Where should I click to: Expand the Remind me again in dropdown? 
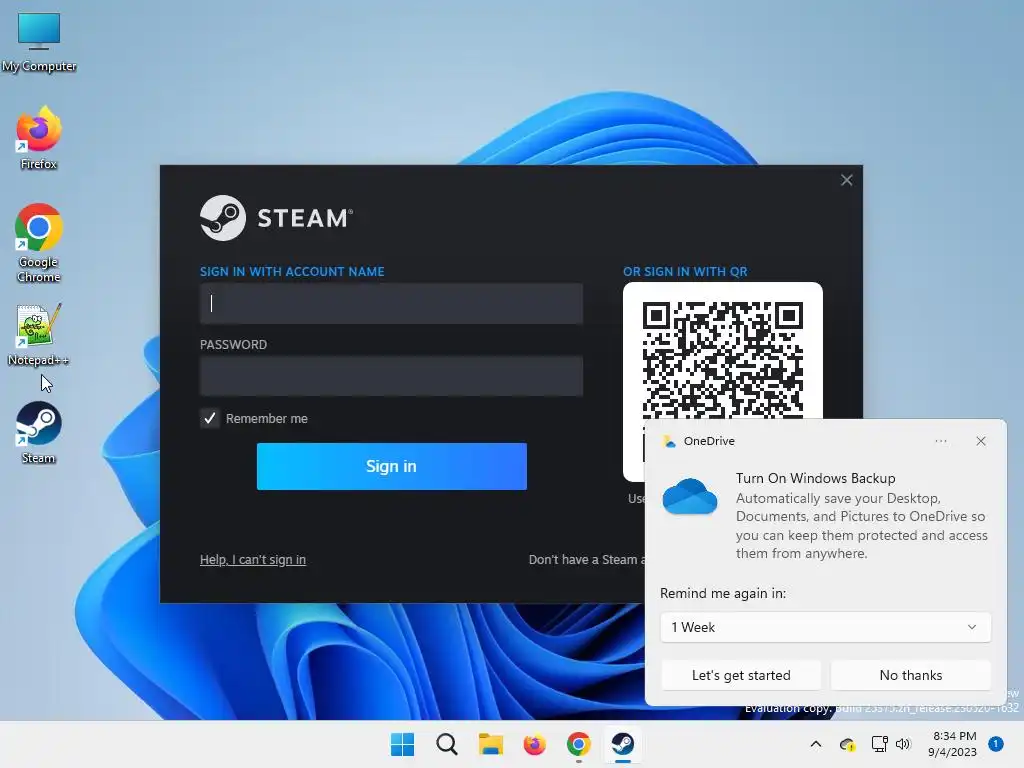pos(825,627)
